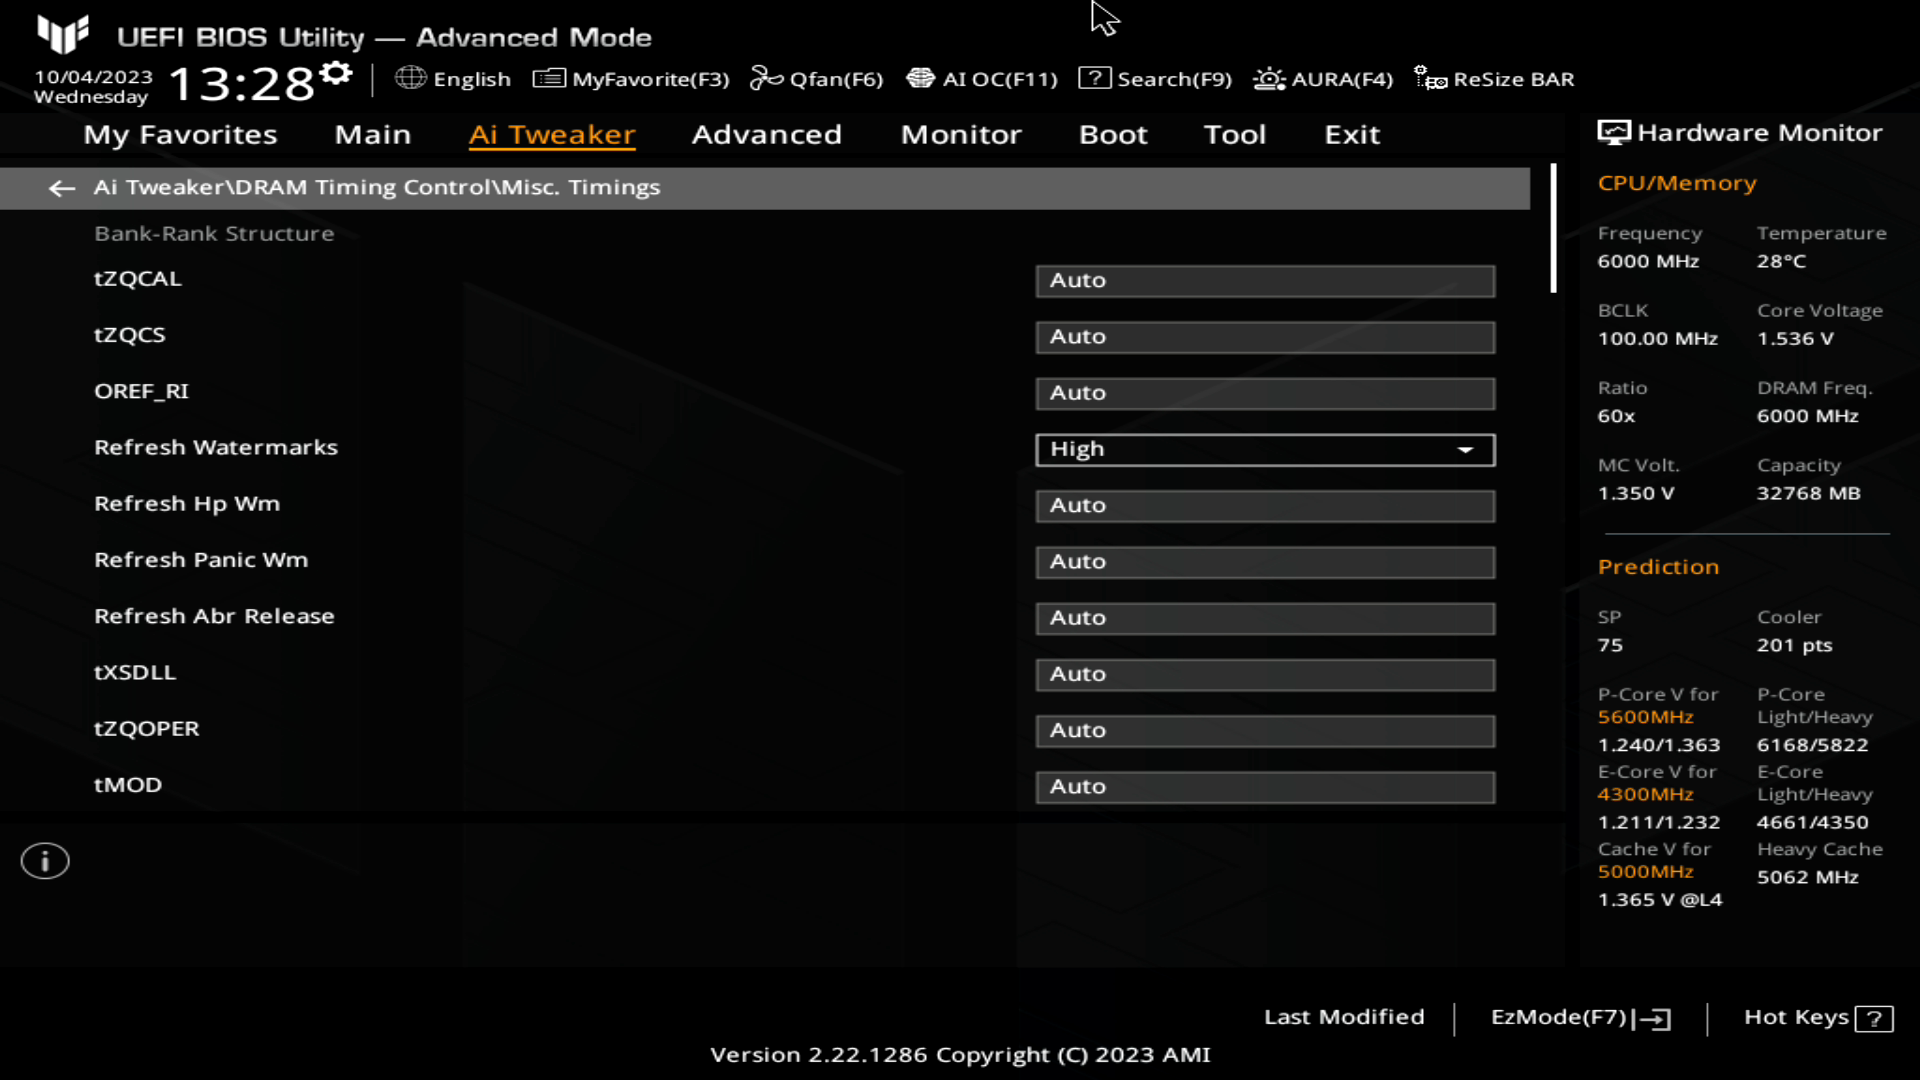Viewport: 1920px width, 1080px height.
Task: Click the orange 4300MHz prediction text
Action: pyautogui.click(x=1645, y=794)
